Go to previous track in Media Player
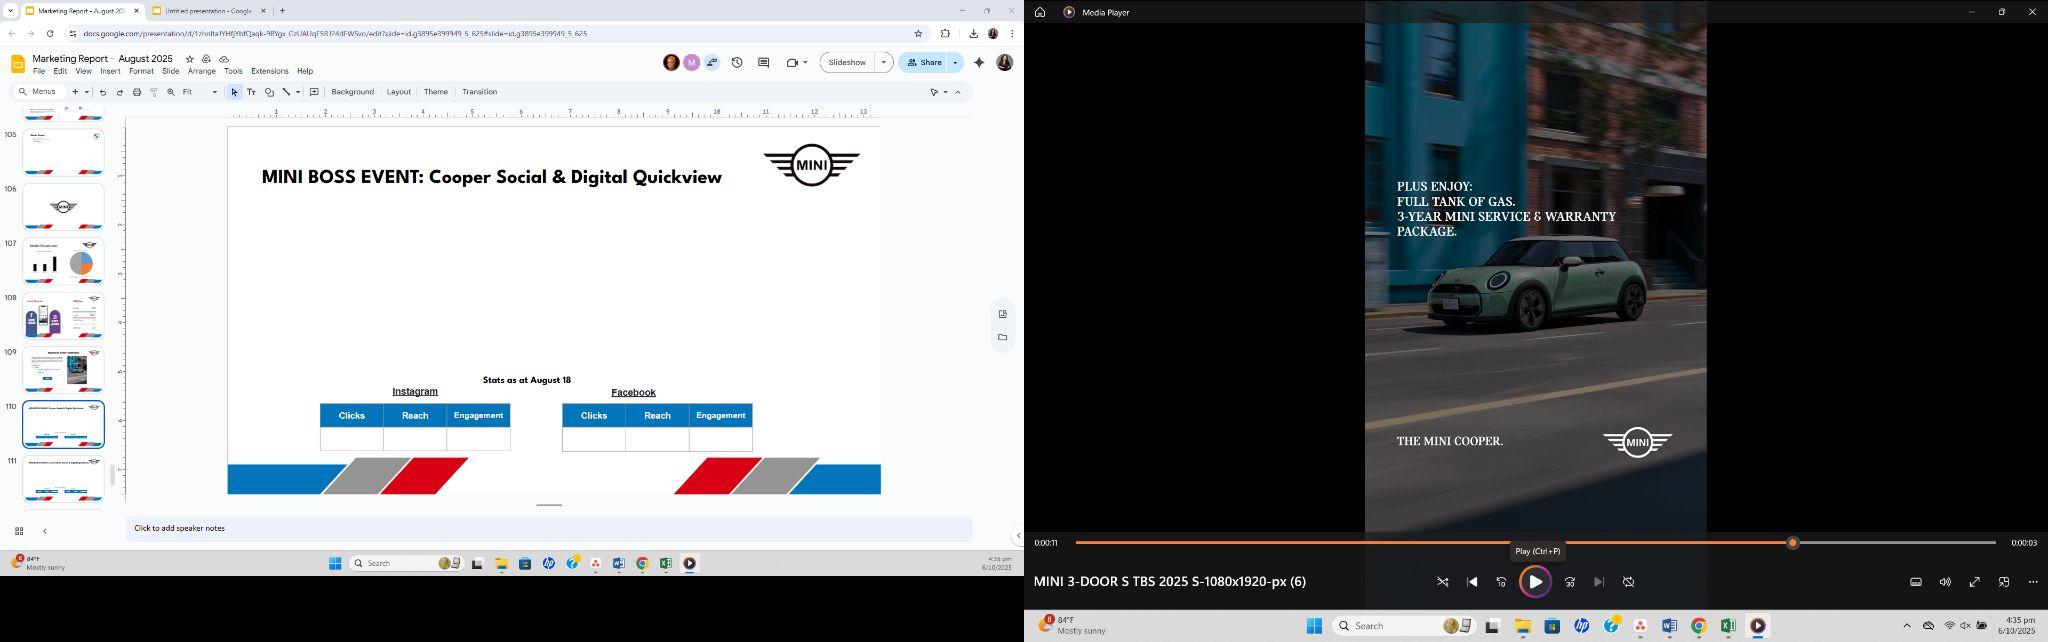 pyautogui.click(x=1472, y=582)
